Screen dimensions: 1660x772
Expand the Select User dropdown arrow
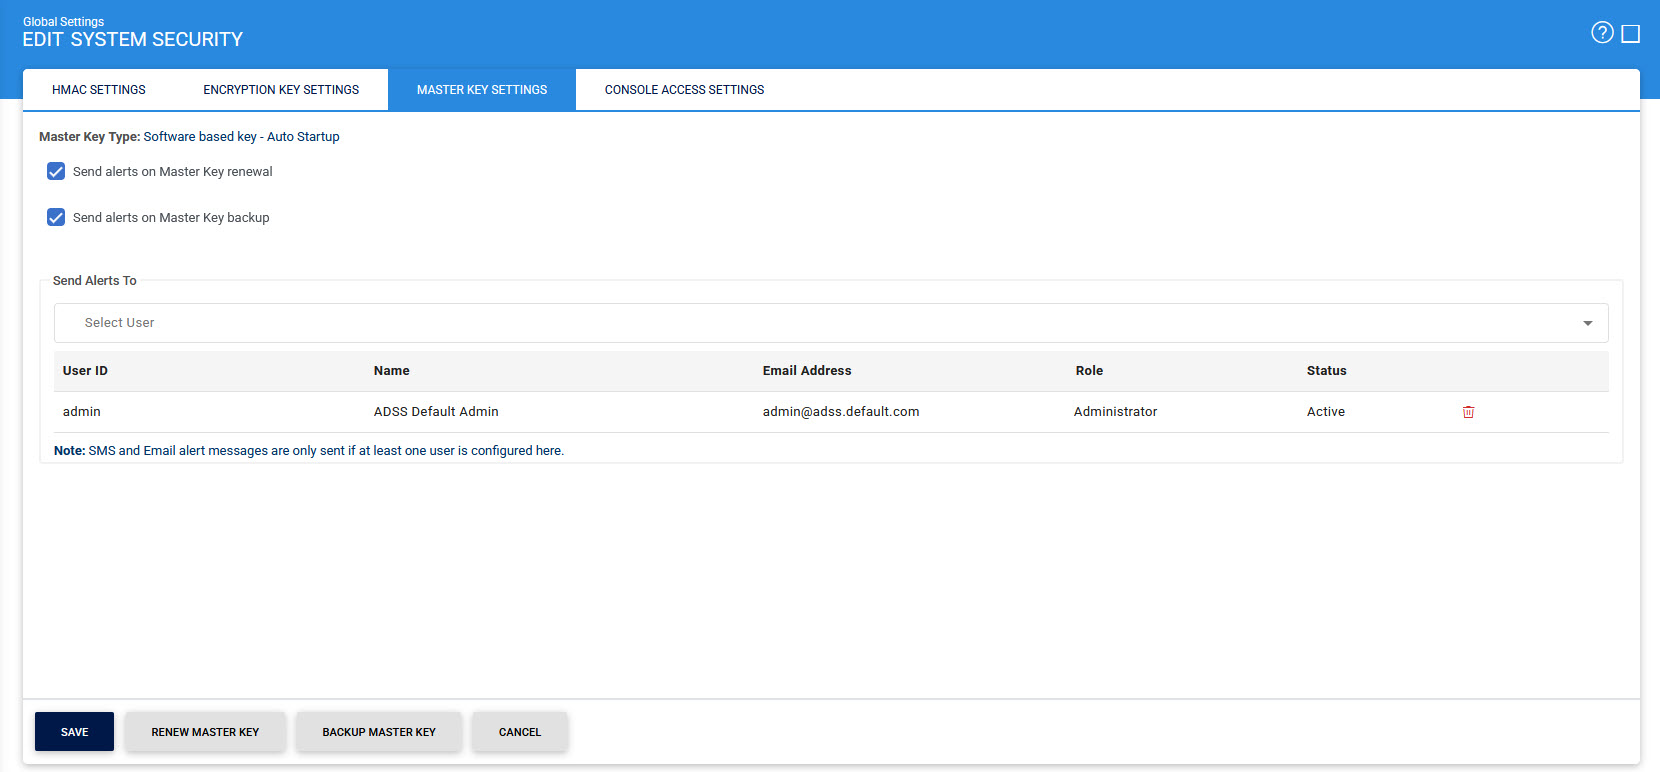pos(1587,323)
